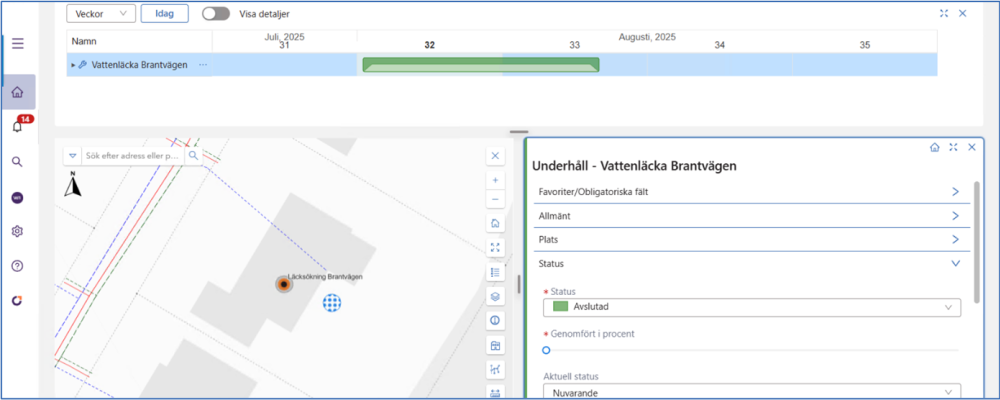This screenshot has width=1000, height=400.
Task: Click the address search input field
Action: pyautogui.click(x=132, y=157)
